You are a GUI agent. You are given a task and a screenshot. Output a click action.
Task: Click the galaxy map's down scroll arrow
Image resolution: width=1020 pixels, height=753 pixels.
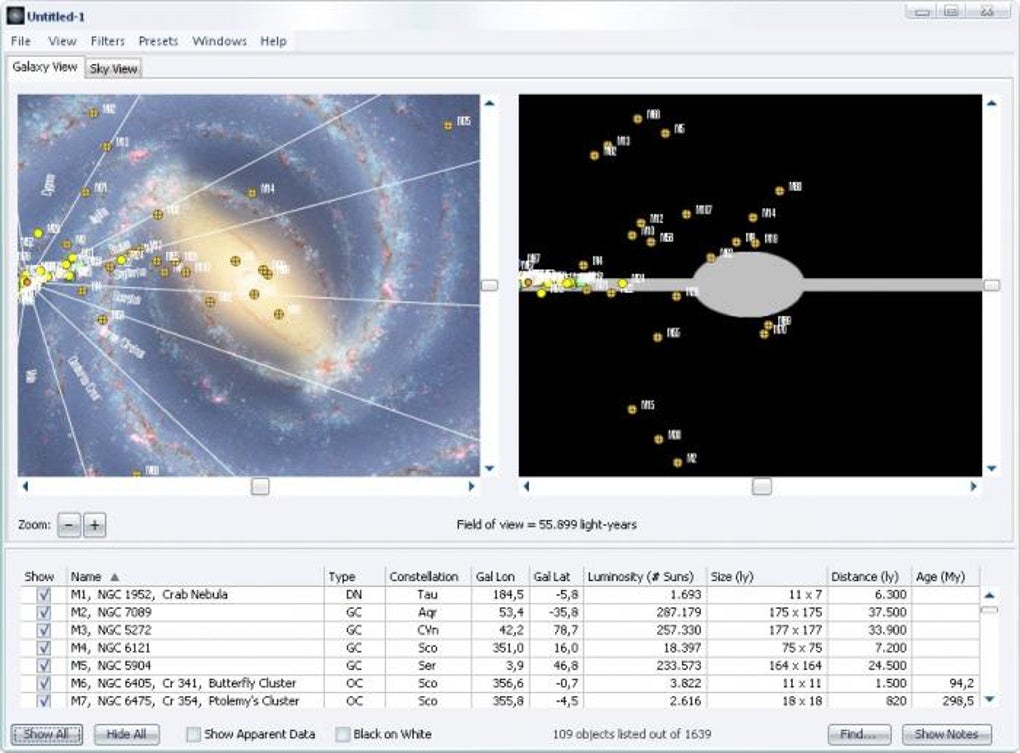tap(489, 468)
